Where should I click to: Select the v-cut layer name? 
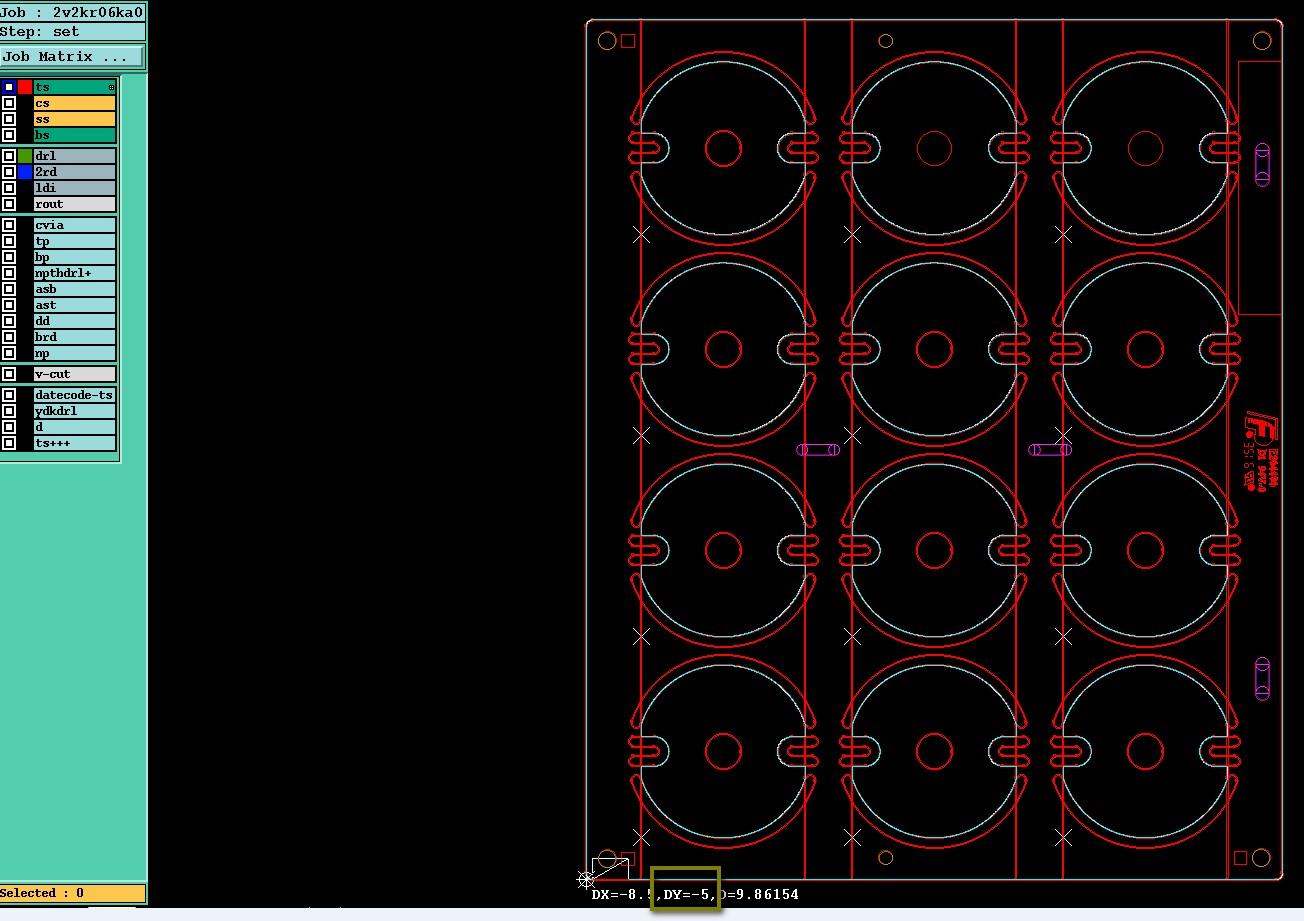tap(75, 374)
